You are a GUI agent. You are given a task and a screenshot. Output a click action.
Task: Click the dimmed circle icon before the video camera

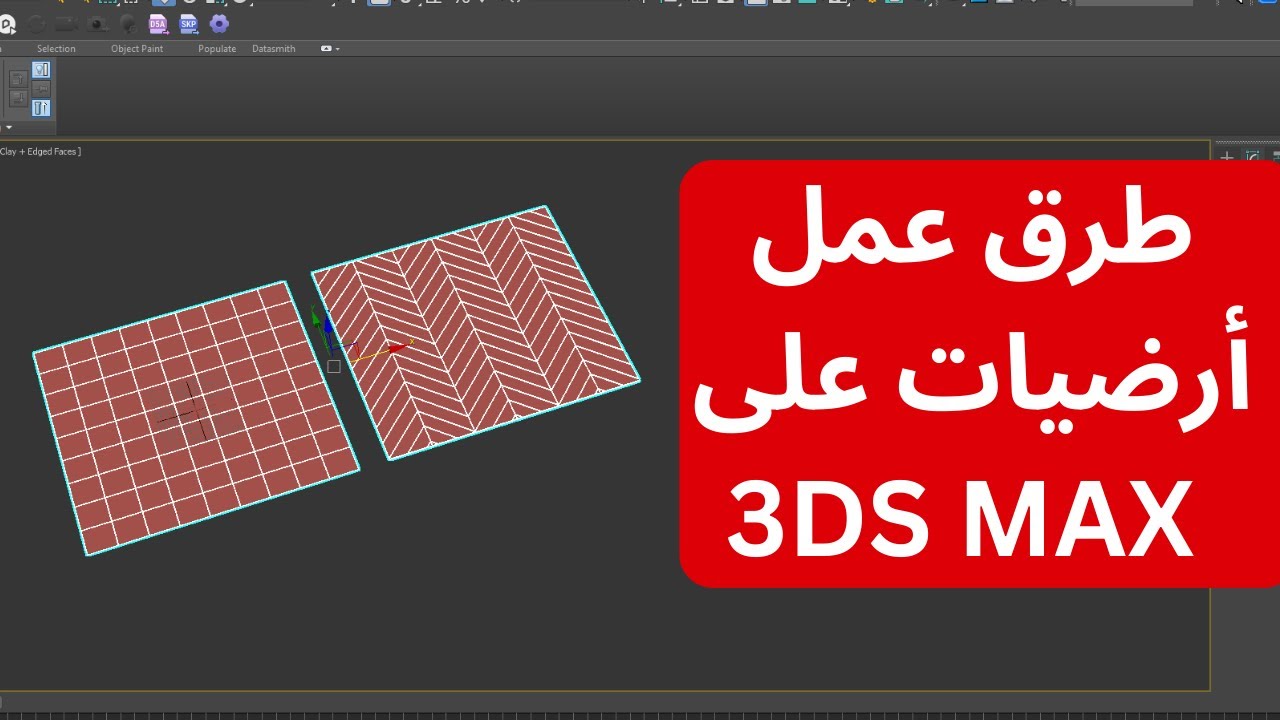pyautogui.click(x=36, y=23)
